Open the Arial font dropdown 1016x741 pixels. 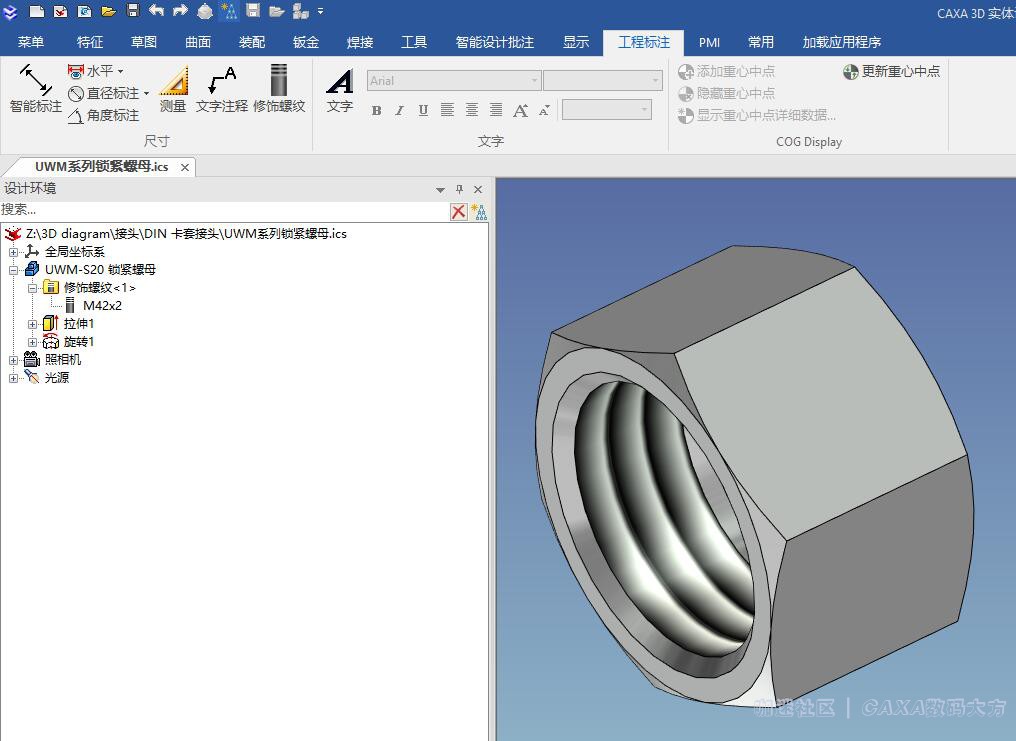coord(534,81)
